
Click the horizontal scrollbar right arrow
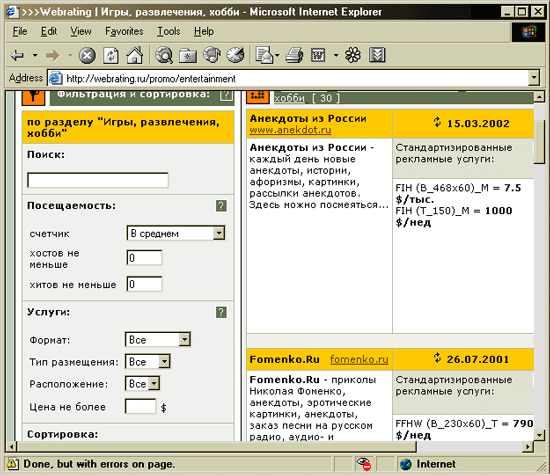528,447
